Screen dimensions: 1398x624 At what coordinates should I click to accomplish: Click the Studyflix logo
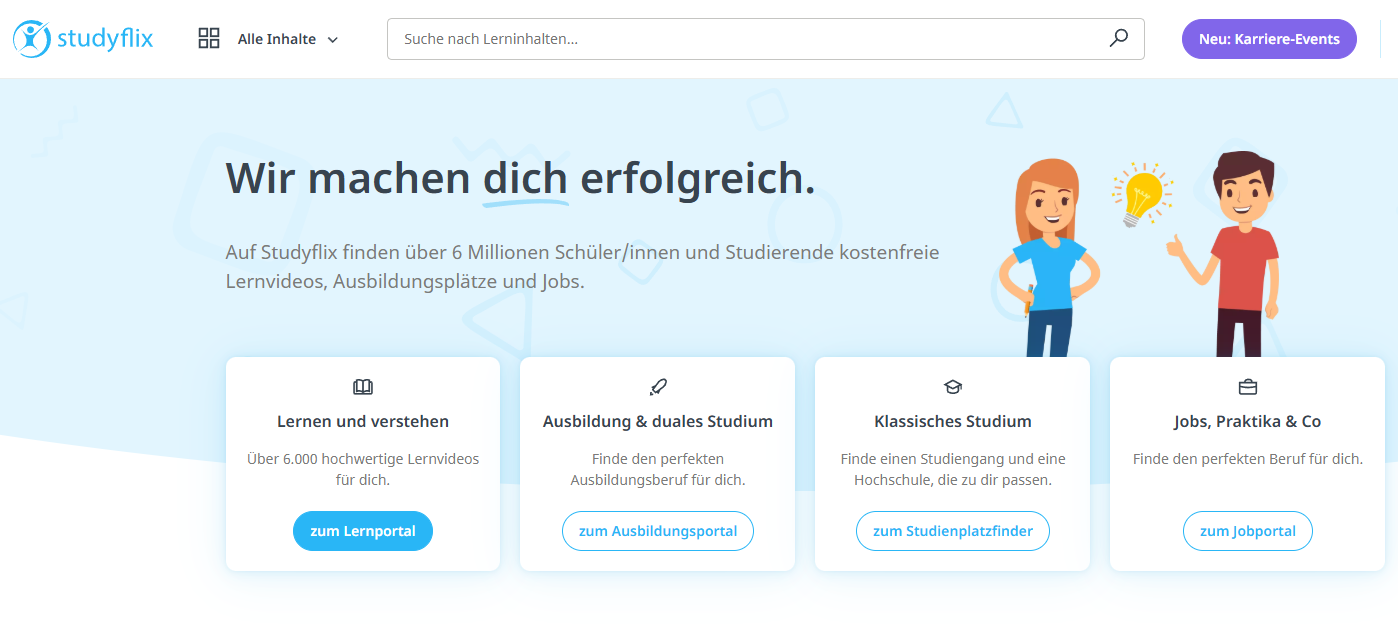click(83, 39)
